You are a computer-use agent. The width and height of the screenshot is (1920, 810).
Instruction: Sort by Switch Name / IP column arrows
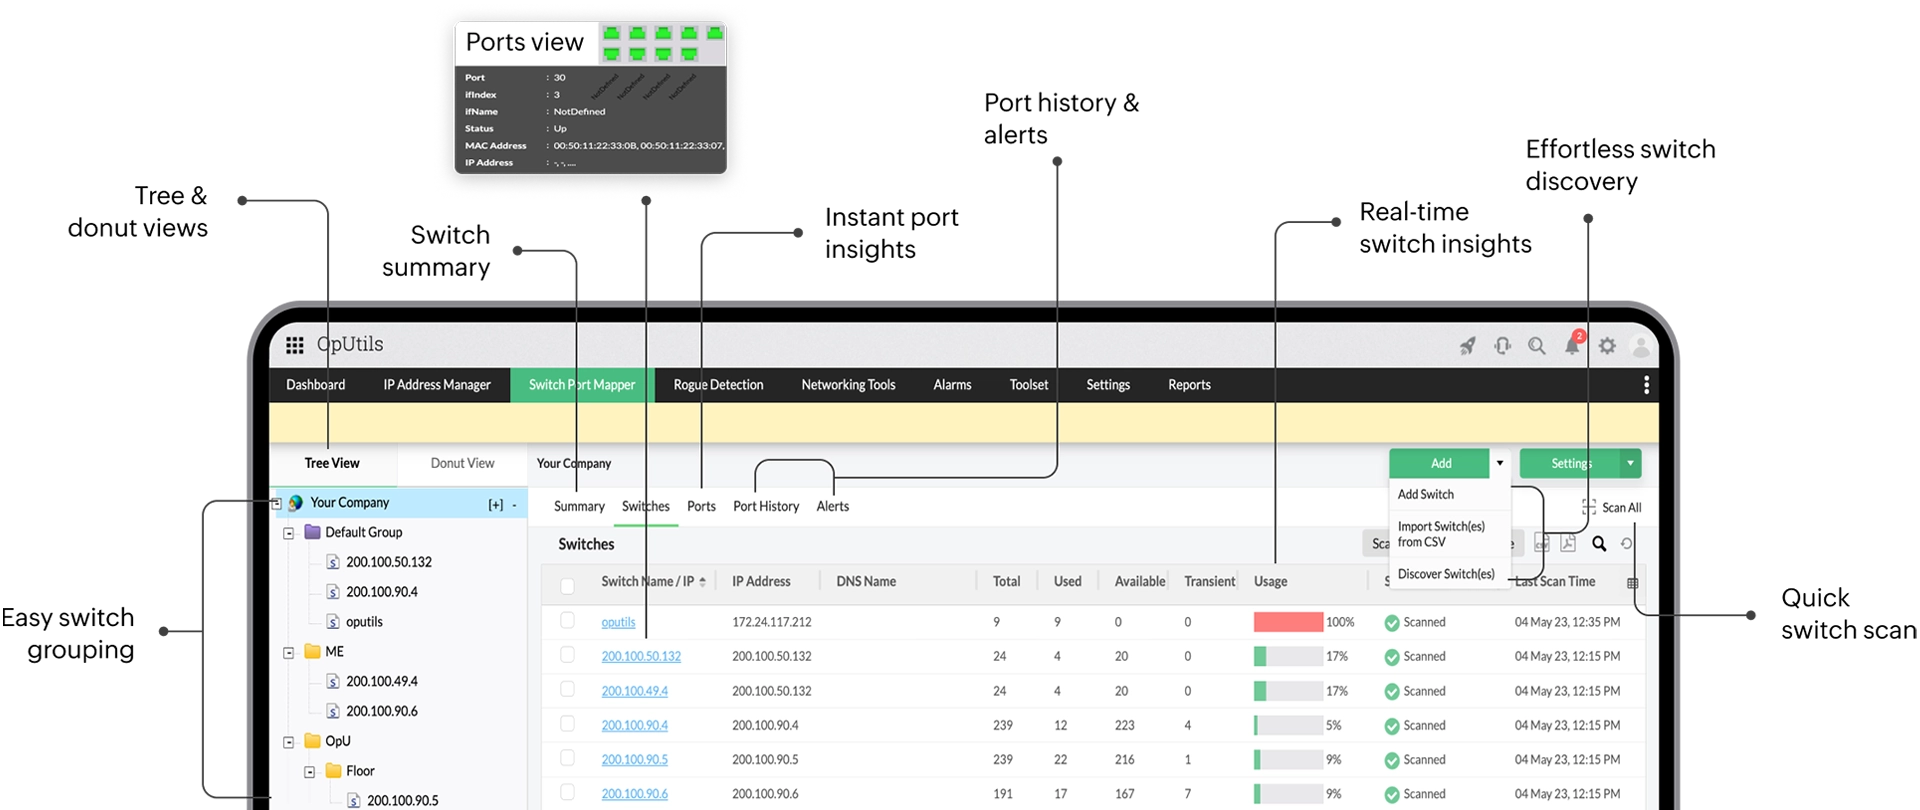(x=702, y=582)
